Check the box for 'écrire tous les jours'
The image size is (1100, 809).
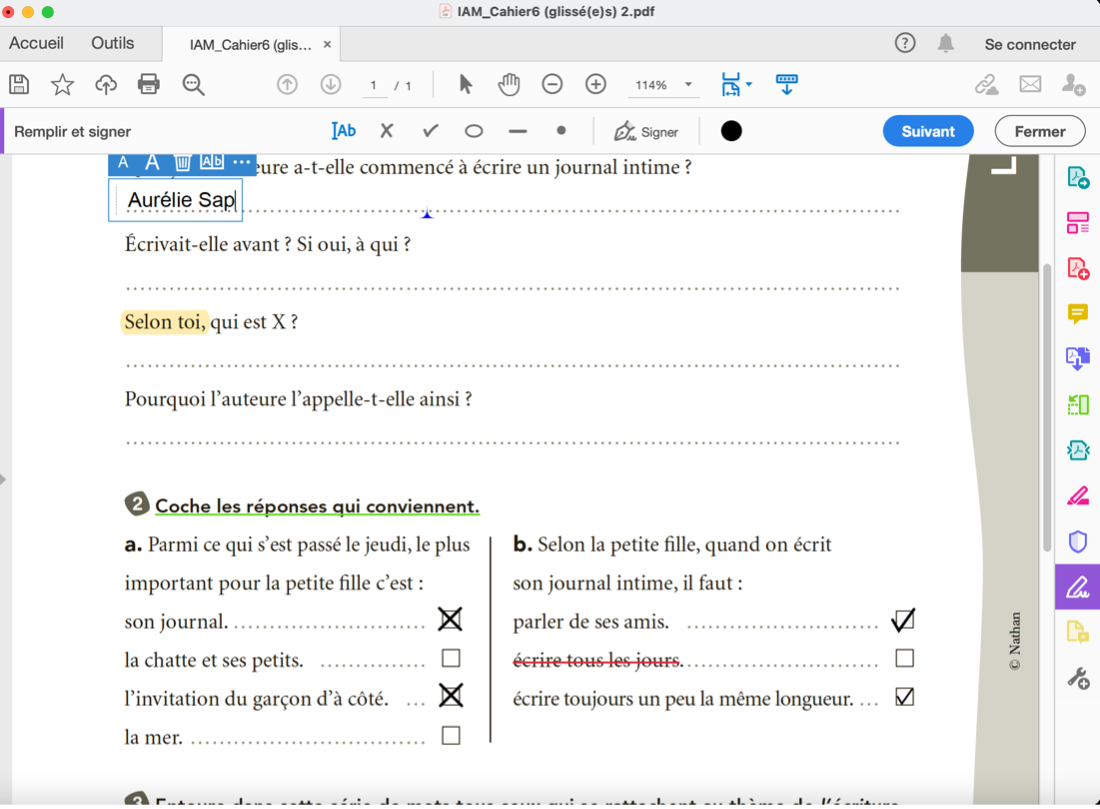905,658
